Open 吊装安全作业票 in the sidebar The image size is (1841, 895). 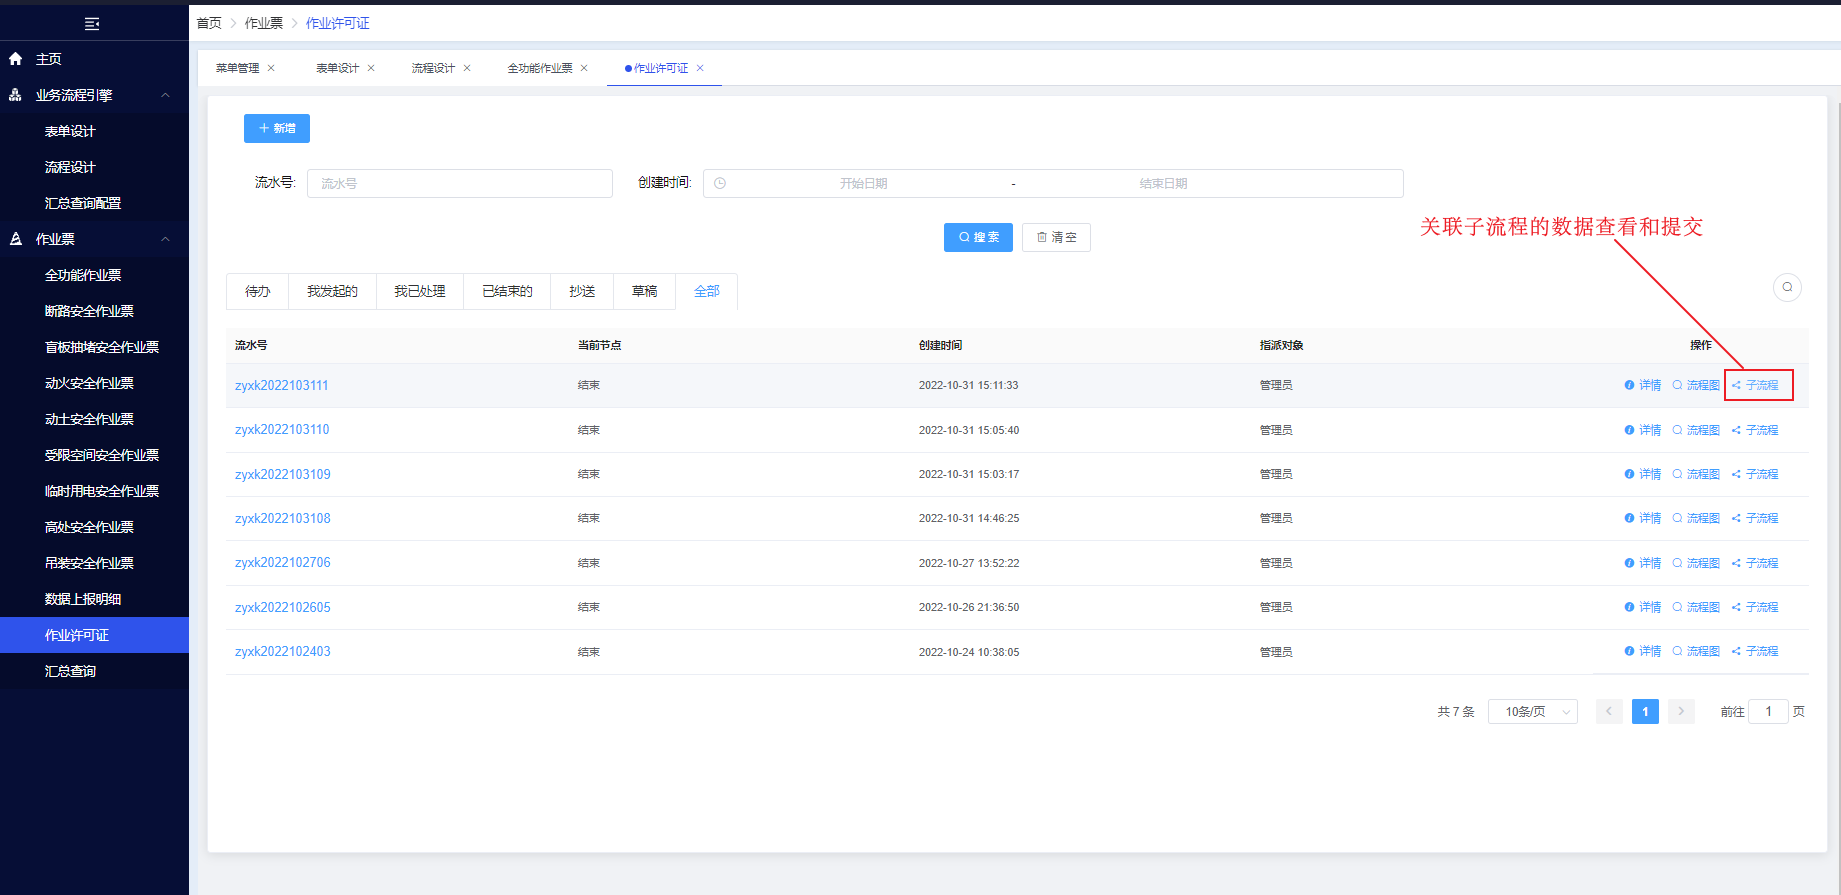point(94,563)
